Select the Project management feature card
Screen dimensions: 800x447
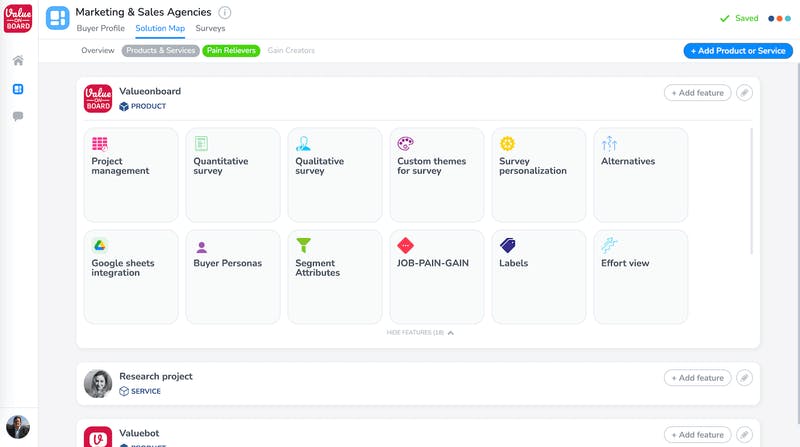pos(131,174)
